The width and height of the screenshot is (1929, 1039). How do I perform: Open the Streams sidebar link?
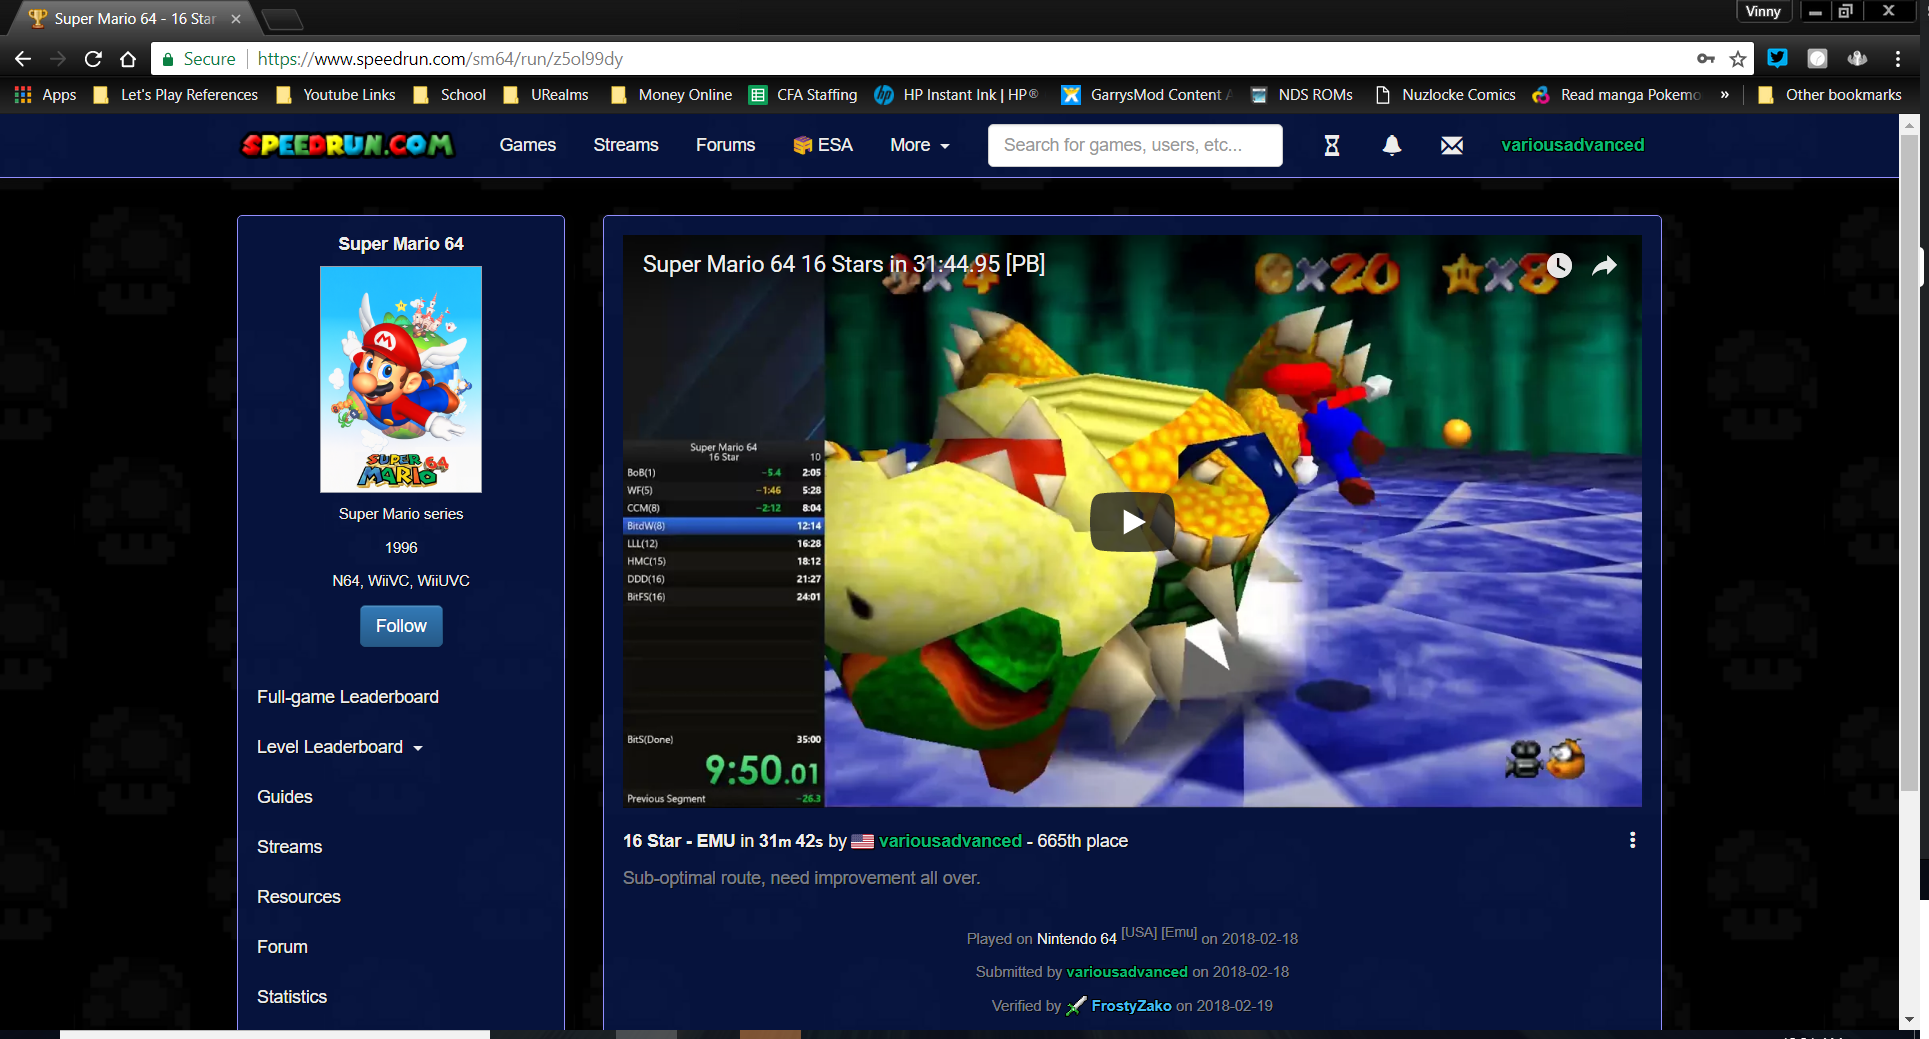tap(290, 847)
